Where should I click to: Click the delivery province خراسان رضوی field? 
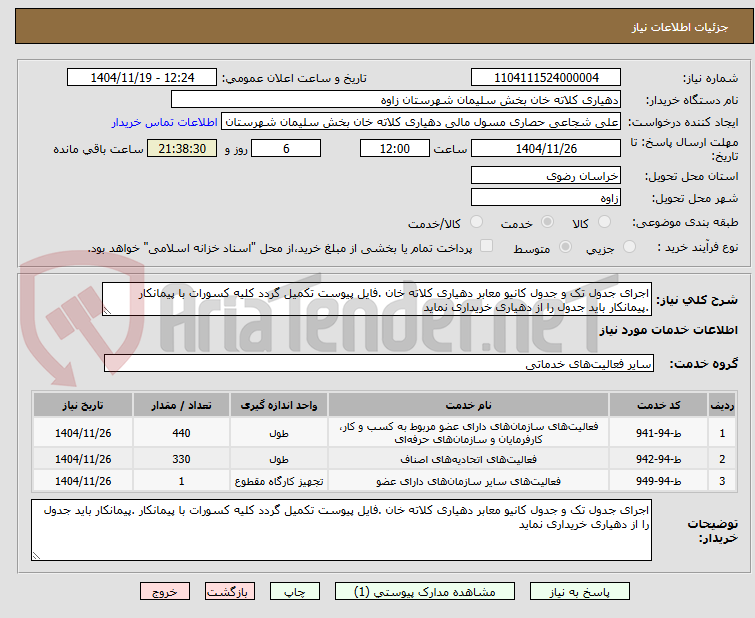click(x=546, y=176)
